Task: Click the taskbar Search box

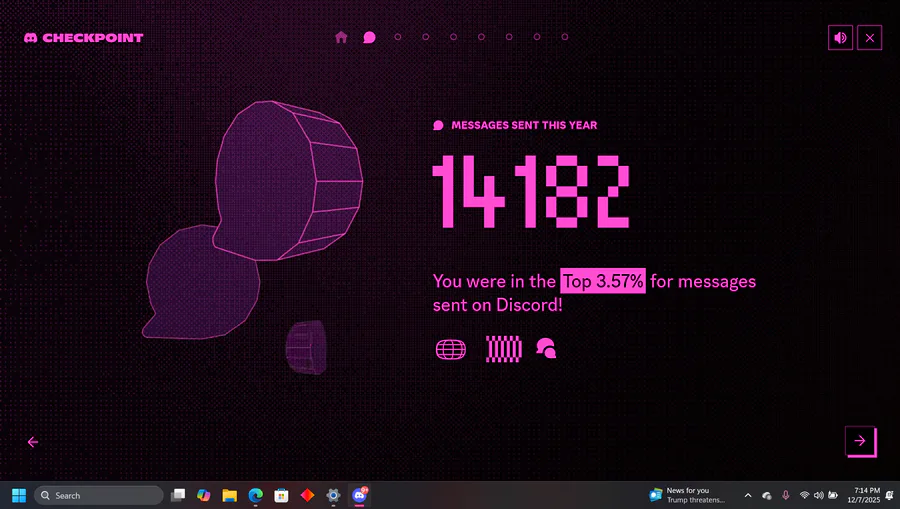Action: [x=99, y=495]
